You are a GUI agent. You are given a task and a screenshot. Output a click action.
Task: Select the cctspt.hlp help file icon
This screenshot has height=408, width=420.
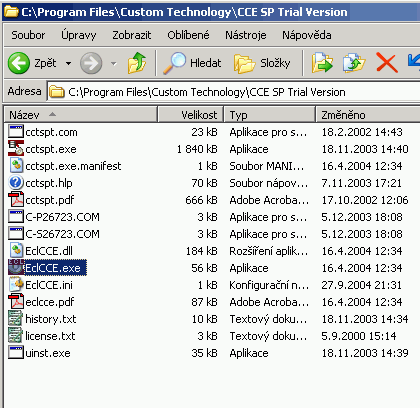click(x=16, y=183)
